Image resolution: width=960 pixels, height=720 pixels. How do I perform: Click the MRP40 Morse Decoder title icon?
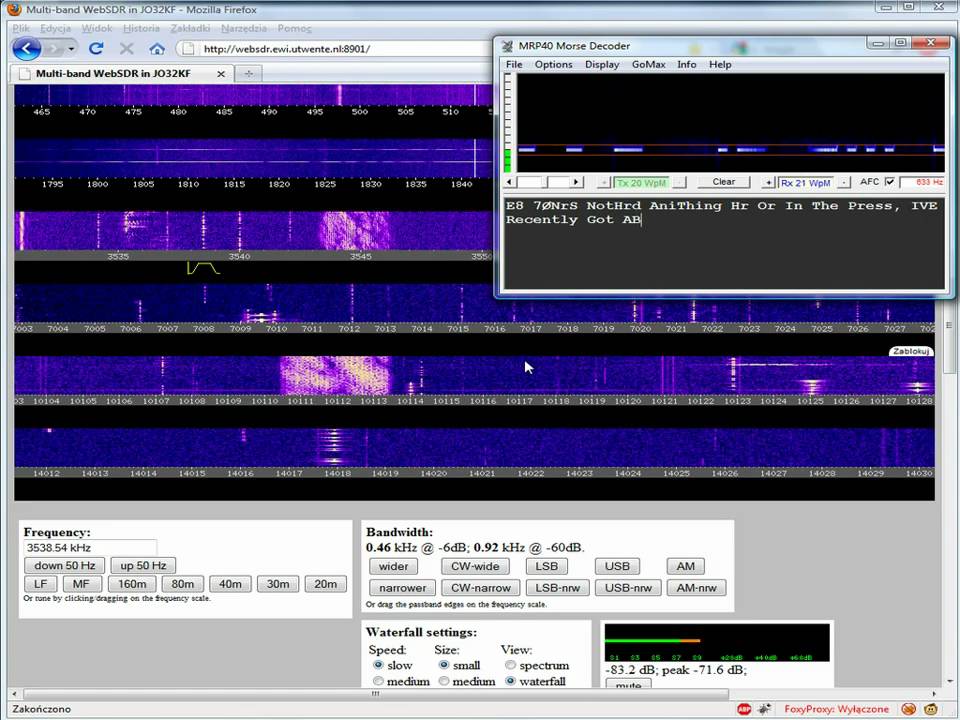pos(507,46)
